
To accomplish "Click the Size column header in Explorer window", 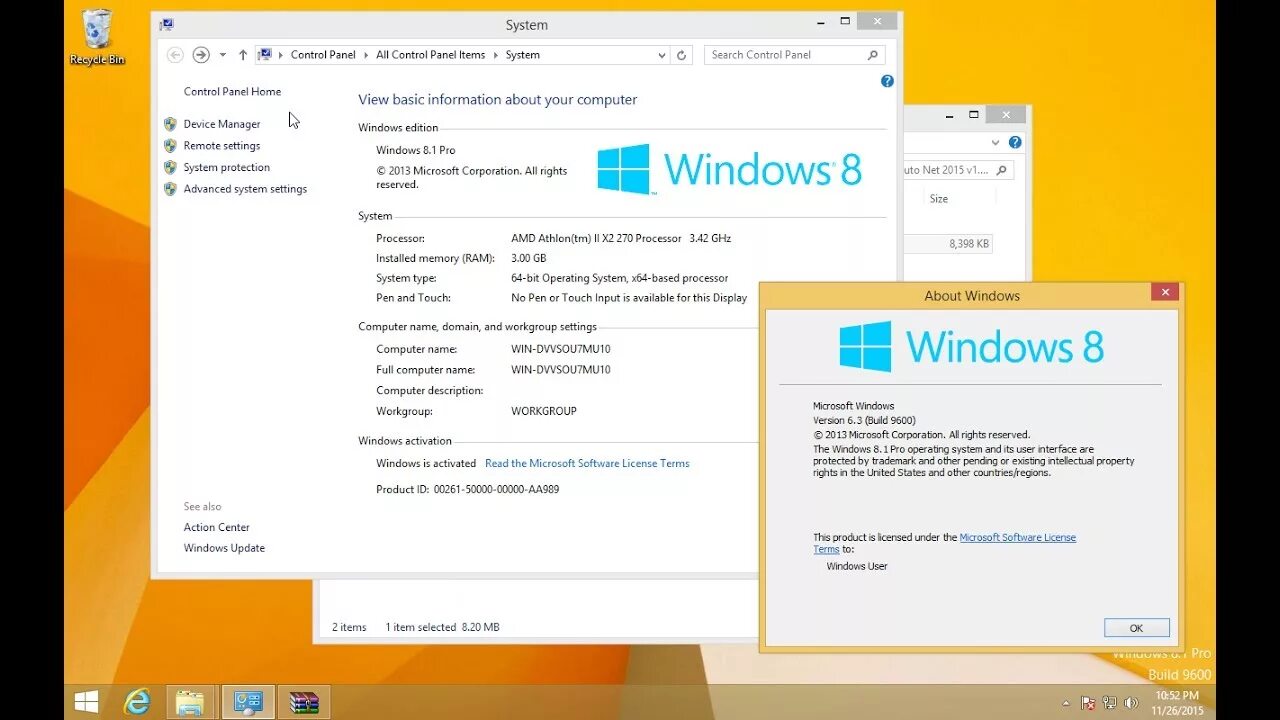I will (939, 199).
